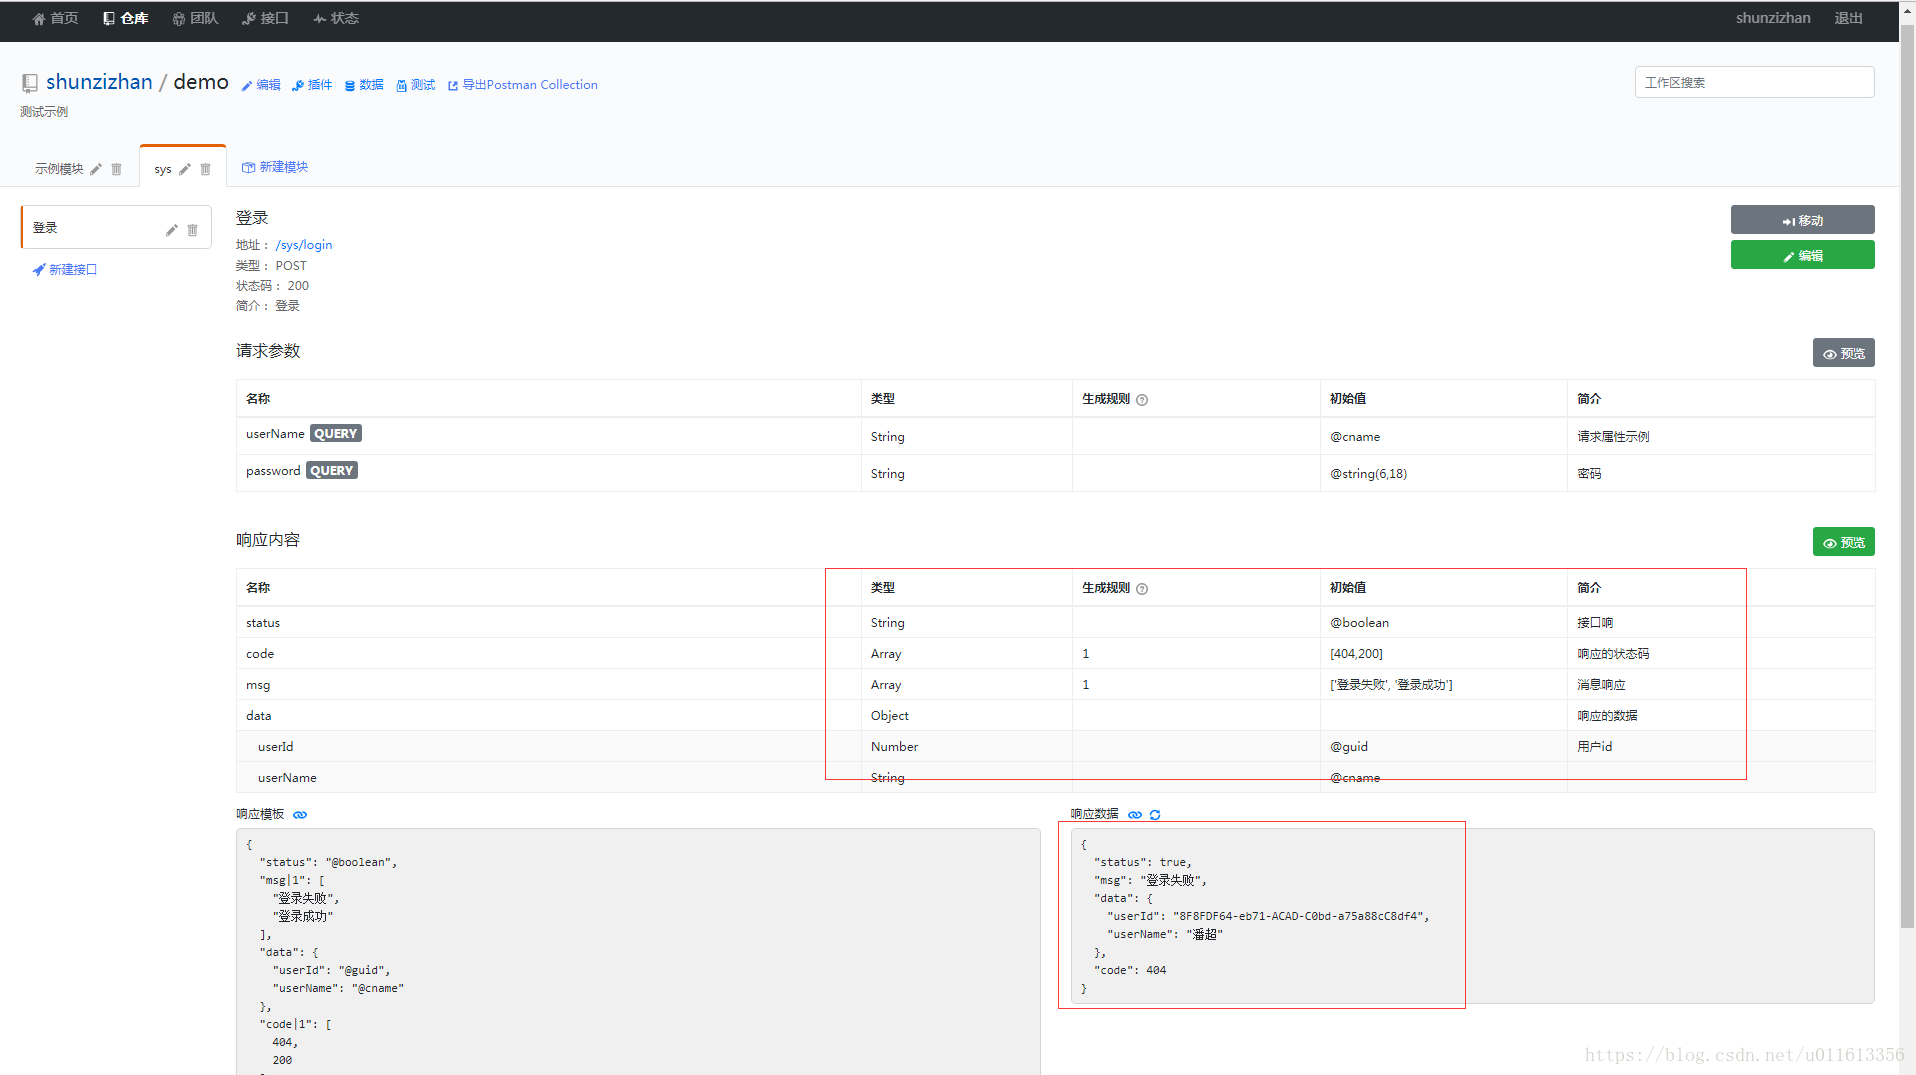The width and height of the screenshot is (1916, 1075).
Task: Open the 插件 link
Action: (x=312, y=85)
